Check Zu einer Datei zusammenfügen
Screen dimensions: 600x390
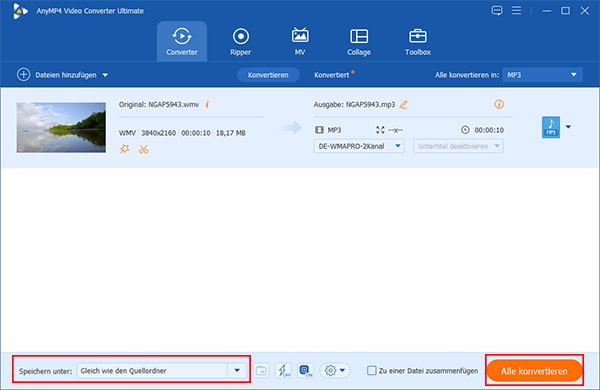pos(371,370)
